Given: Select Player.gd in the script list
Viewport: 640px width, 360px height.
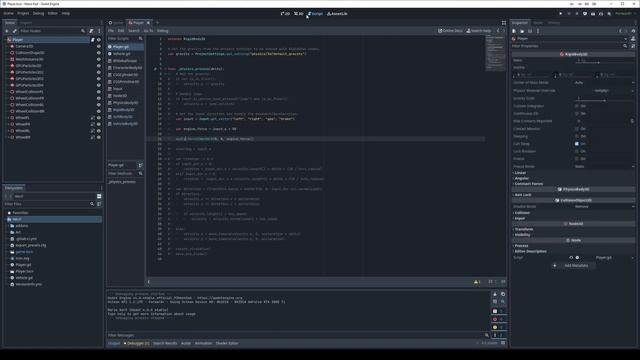Looking at the screenshot, I should pos(125,47).
